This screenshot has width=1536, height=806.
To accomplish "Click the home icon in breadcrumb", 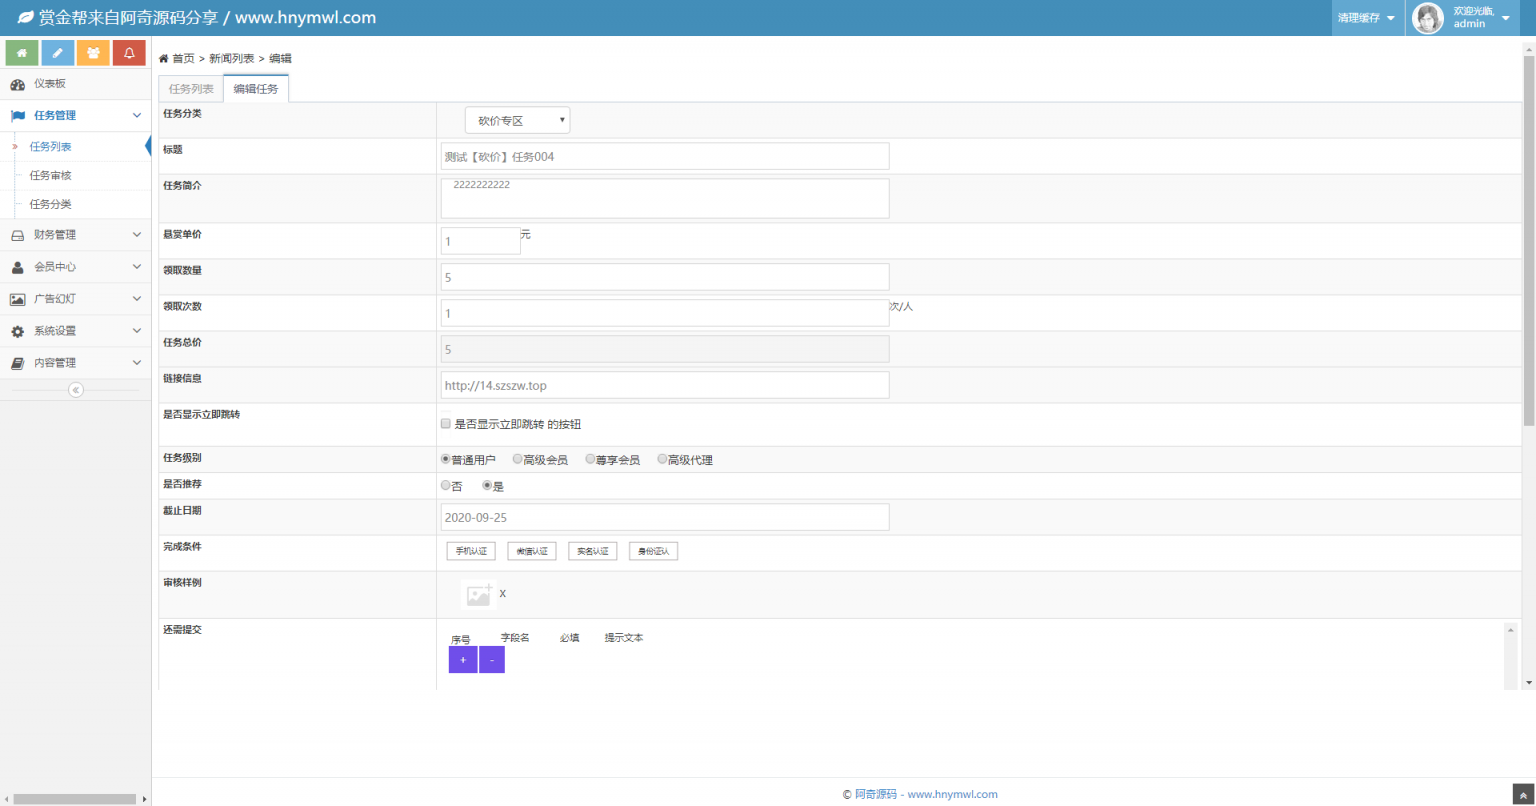I will coord(164,59).
